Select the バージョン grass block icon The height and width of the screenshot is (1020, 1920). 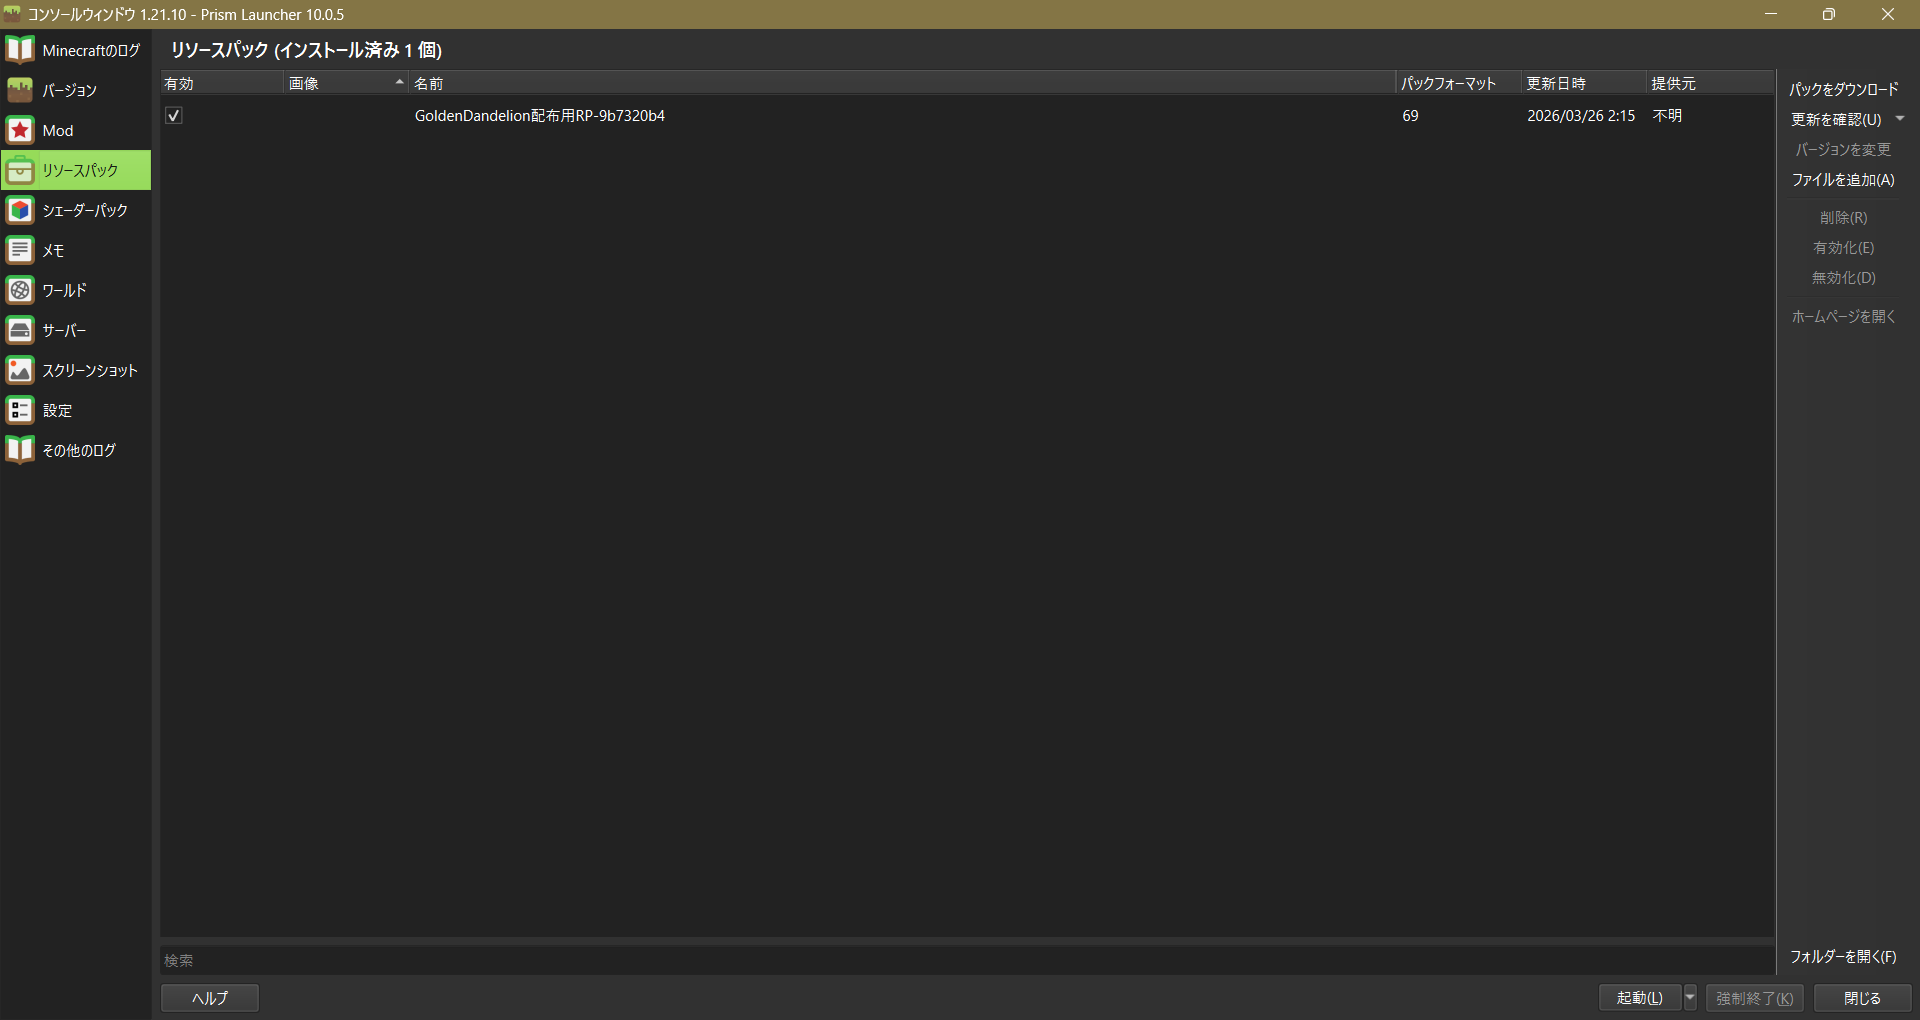(x=20, y=90)
